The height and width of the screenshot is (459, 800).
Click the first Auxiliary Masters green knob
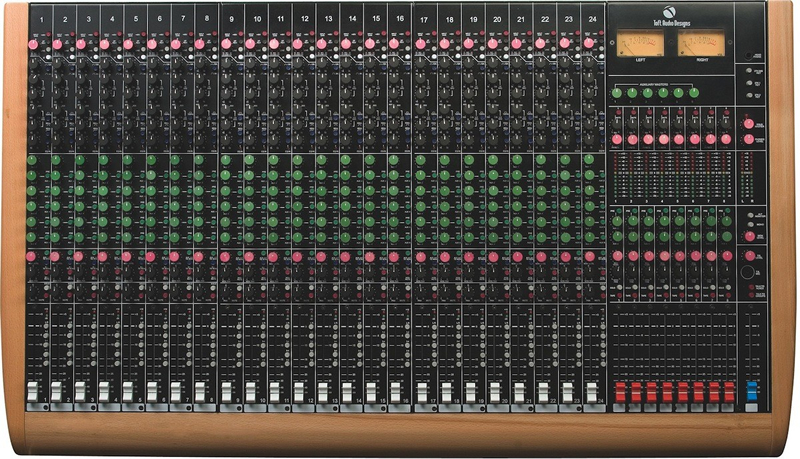pyautogui.click(x=616, y=93)
